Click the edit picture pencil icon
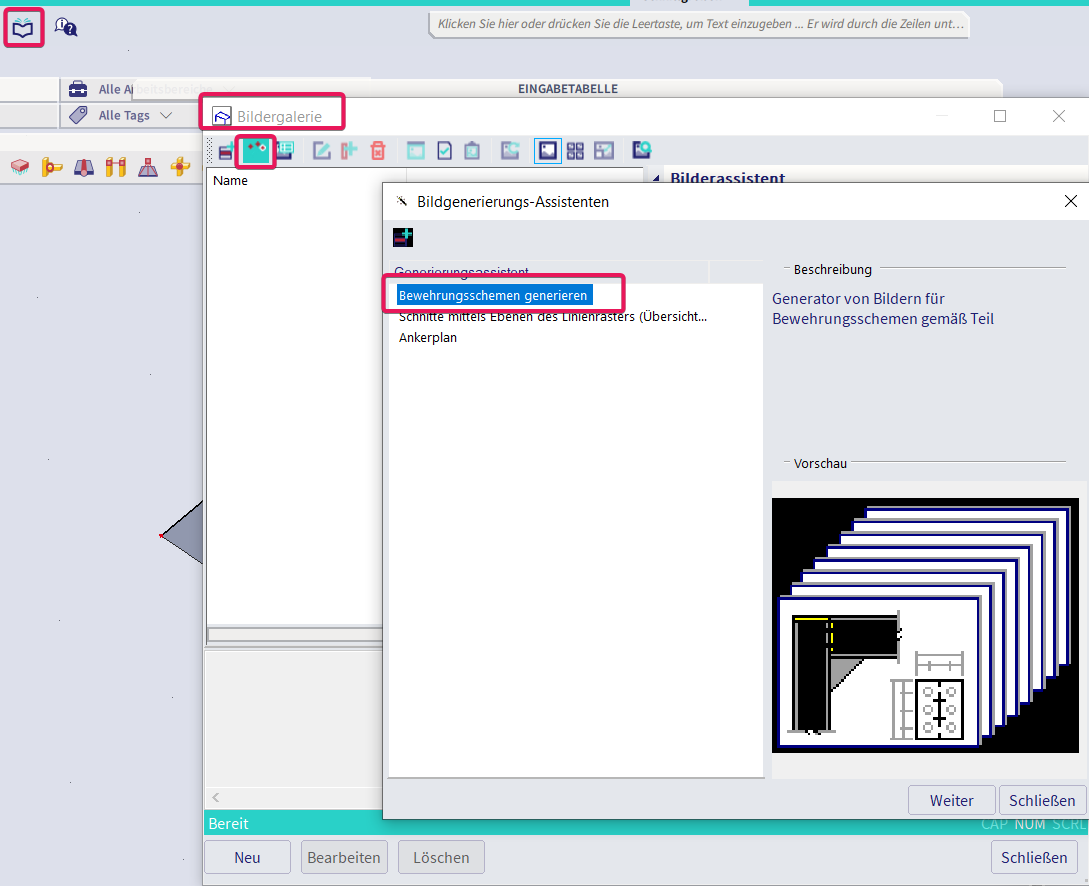This screenshot has height=886, width=1089. point(321,151)
